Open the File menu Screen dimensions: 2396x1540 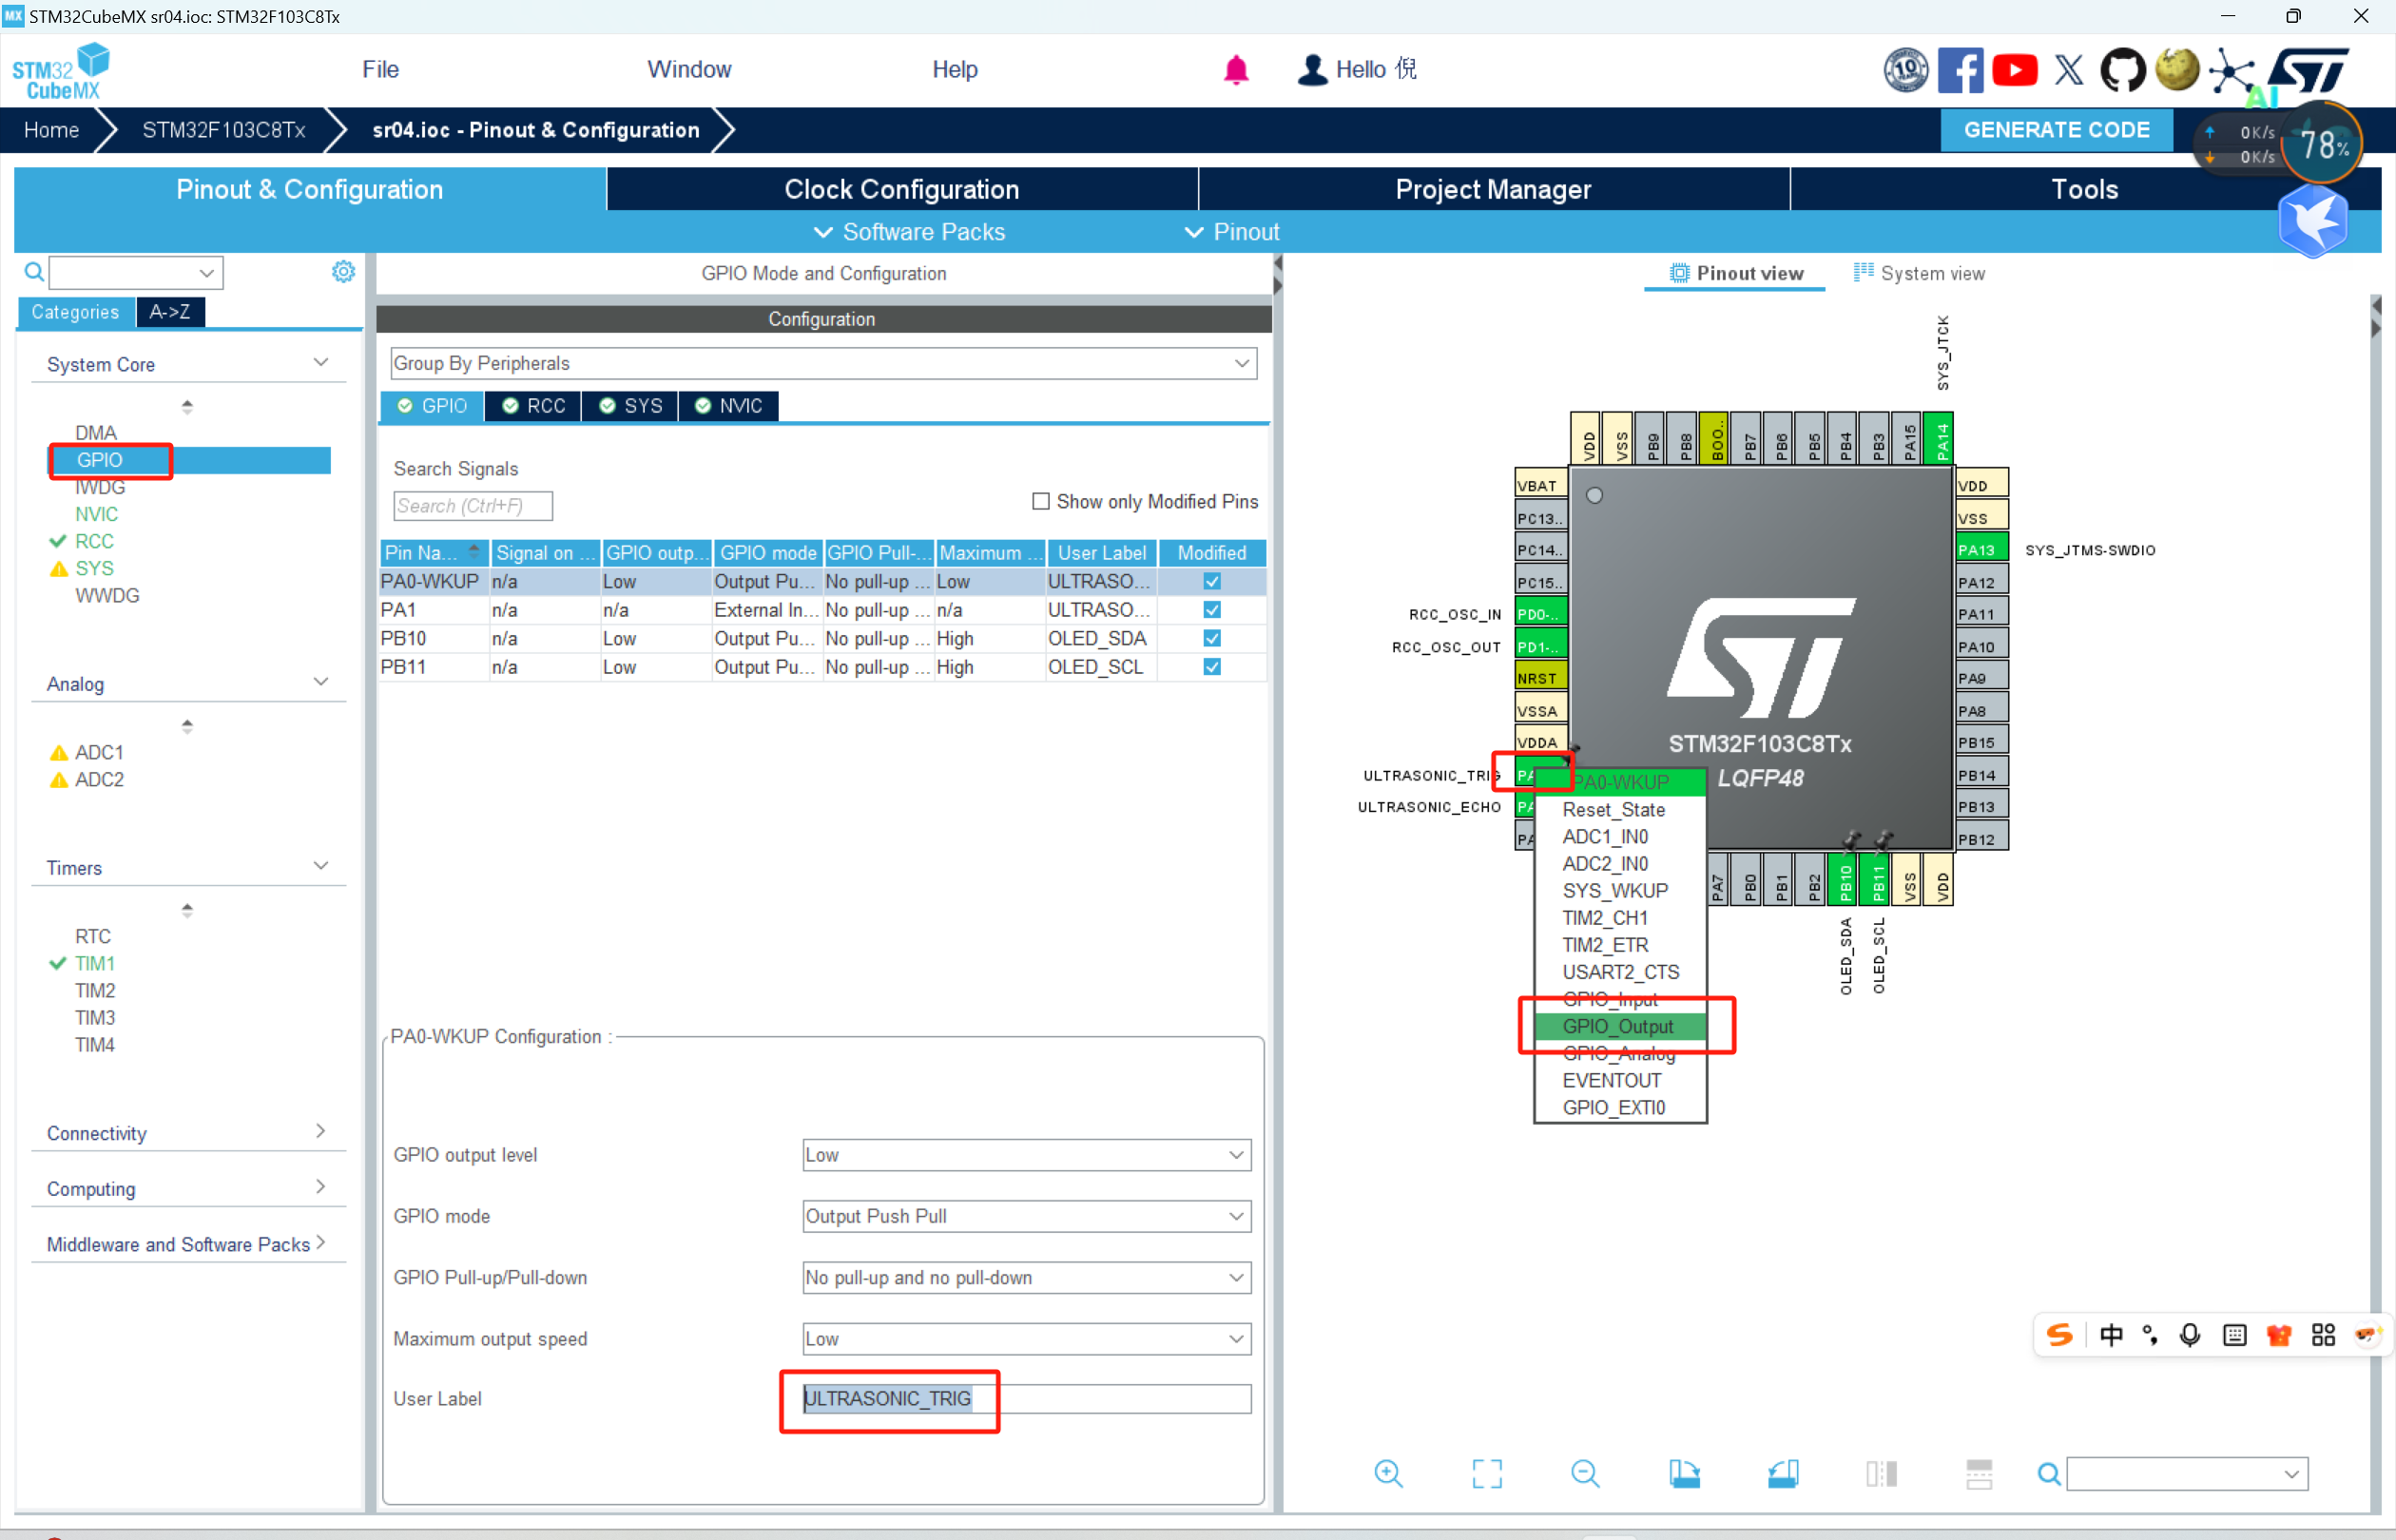380,70
